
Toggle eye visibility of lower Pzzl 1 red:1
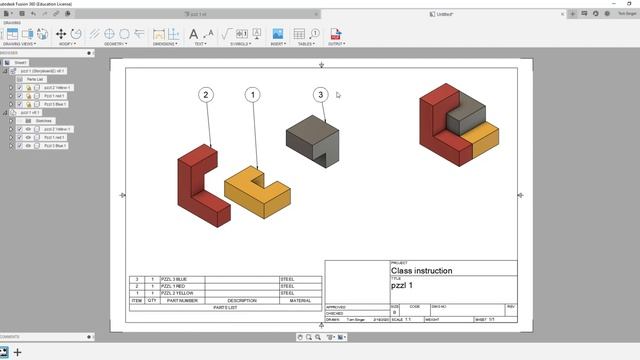point(28,138)
